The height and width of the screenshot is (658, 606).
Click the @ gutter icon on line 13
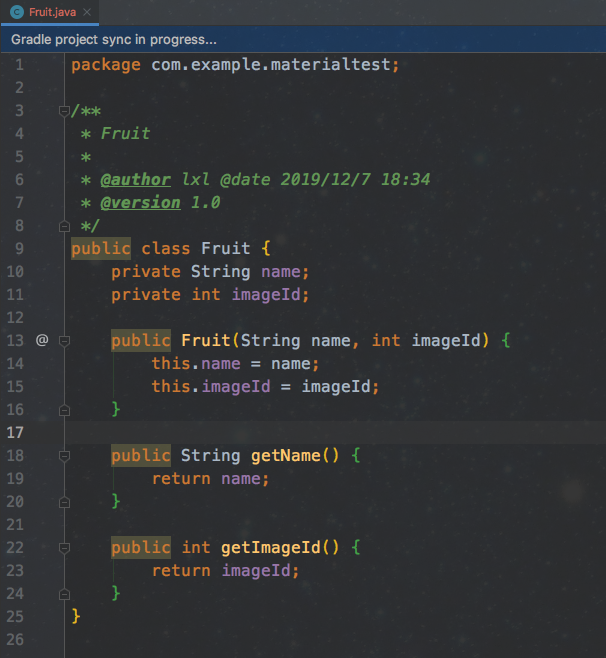(42, 340)
